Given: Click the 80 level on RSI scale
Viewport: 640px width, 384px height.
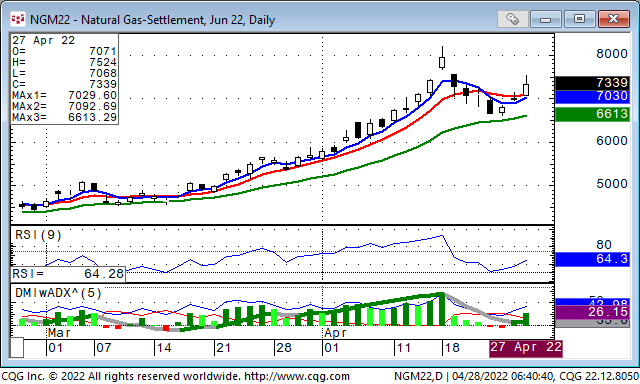Looking at the screenshot, I should click(604, 245).
